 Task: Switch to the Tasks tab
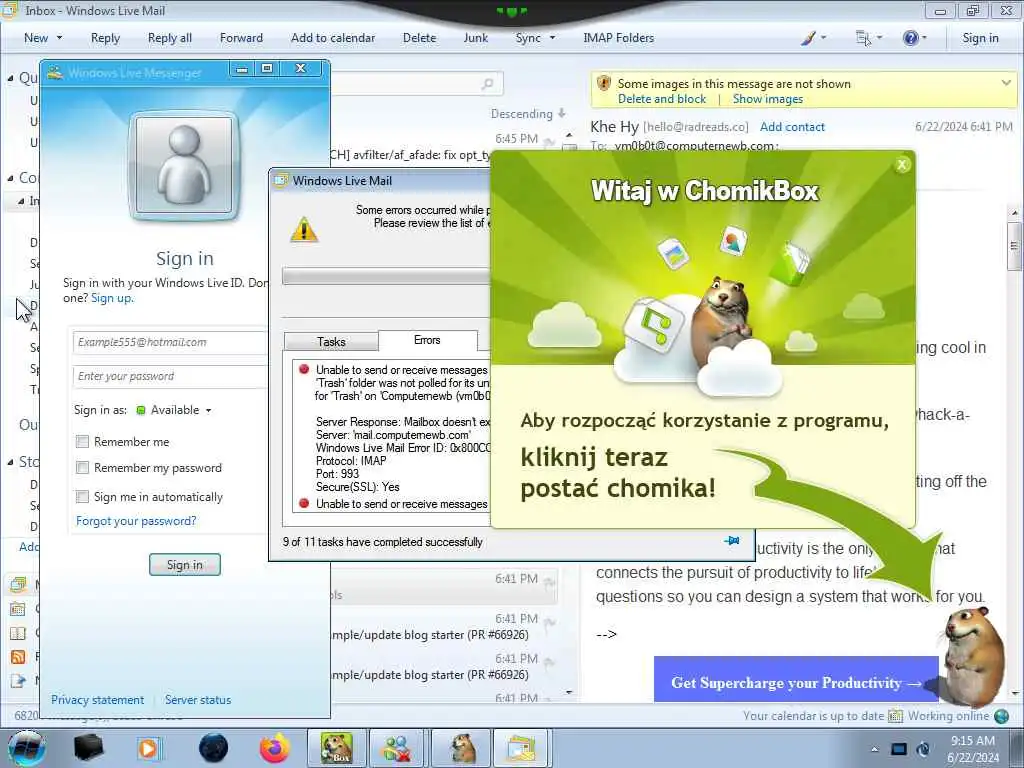coord(331,342)
